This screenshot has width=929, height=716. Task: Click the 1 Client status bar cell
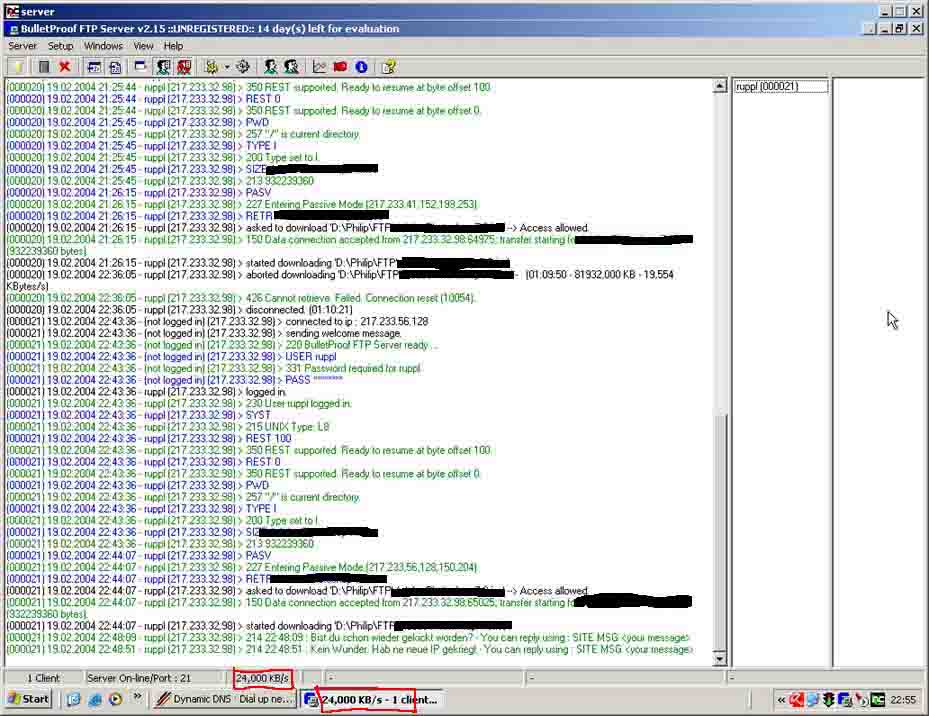pyautogui.click(x=43, y=677)
